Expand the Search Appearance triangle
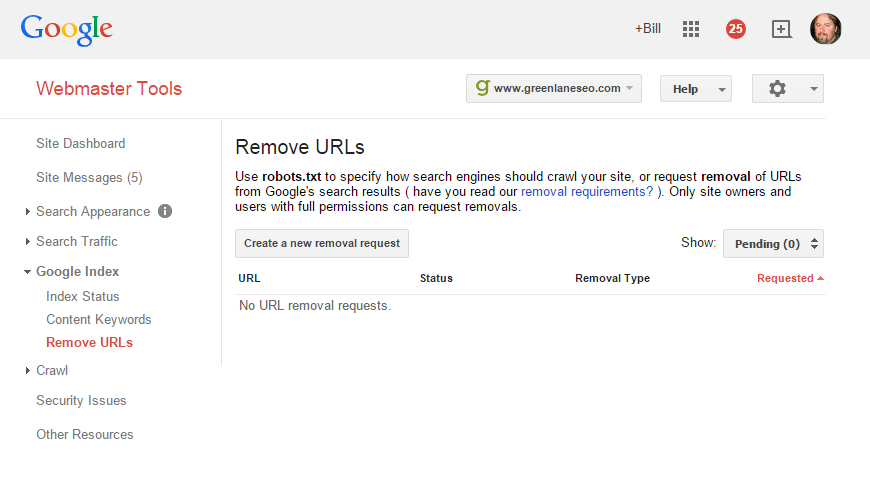 tap(27, 211)
